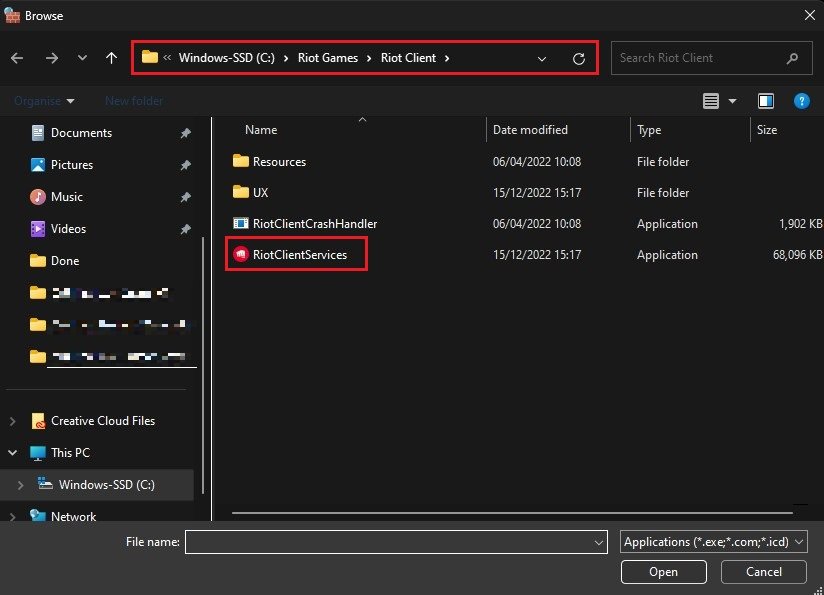Sort files by the Name column

point(261,130)
